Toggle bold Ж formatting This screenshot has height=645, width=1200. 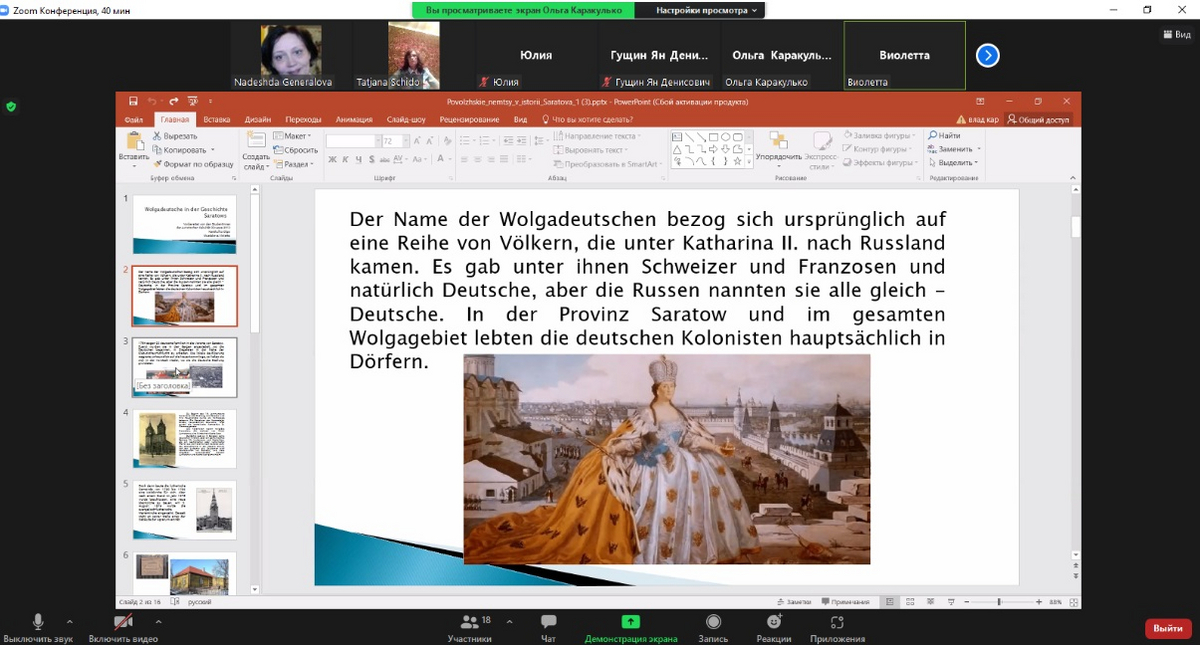click(332, 159)
